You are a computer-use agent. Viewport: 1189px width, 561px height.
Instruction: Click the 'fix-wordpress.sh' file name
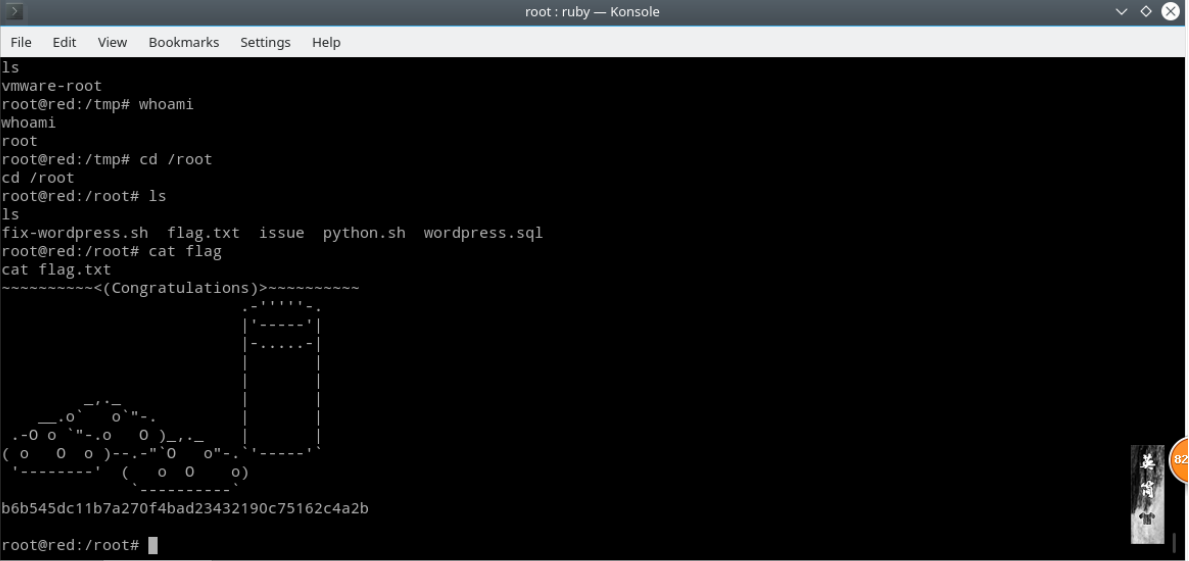point(75,233)
